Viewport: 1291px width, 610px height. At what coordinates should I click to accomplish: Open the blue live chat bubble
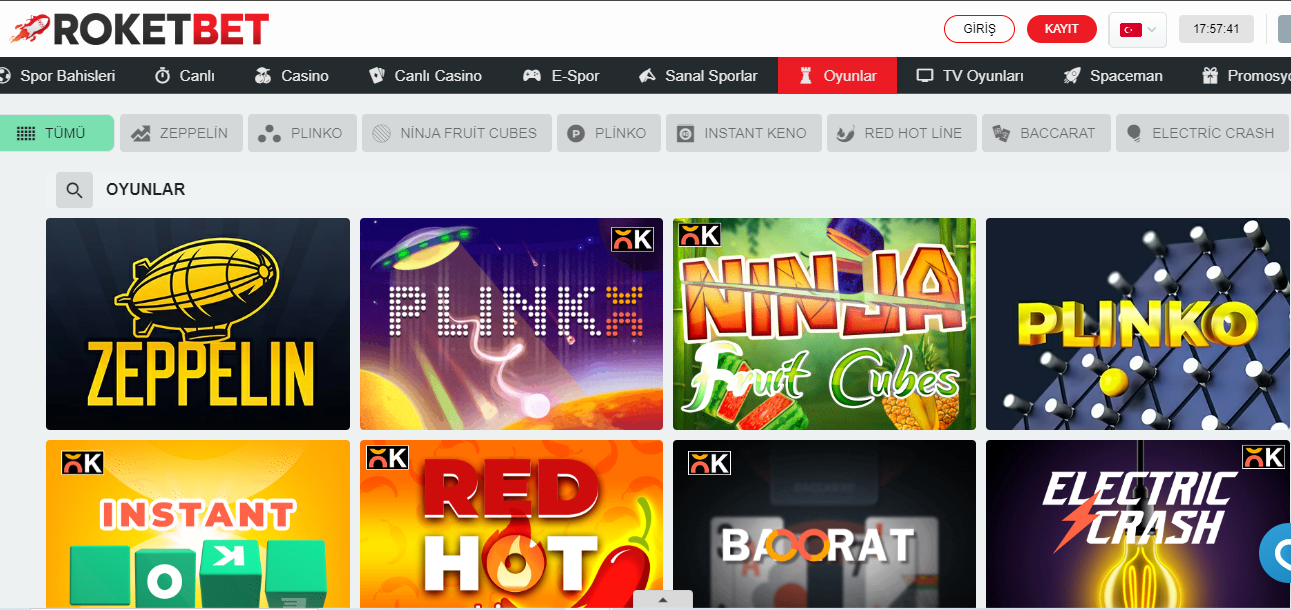(x=1276, y=551)
